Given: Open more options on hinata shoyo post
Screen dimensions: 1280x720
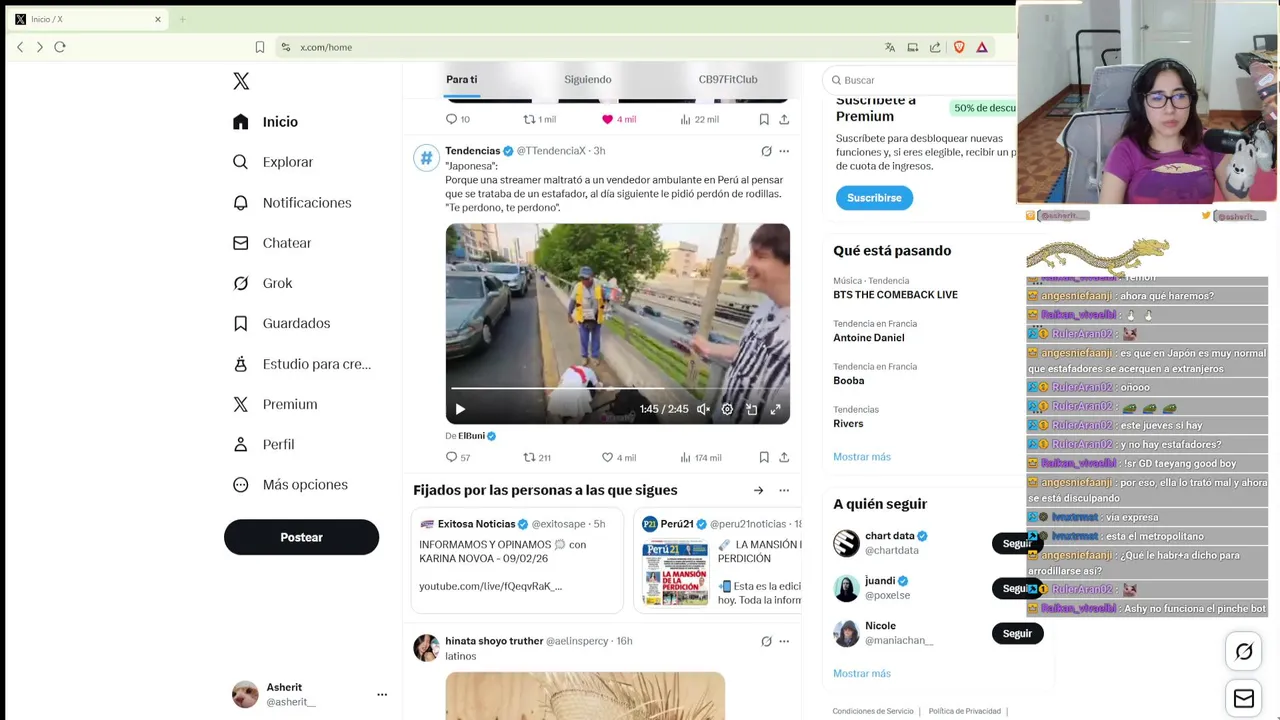Looking at the screenshot, I should click(x=784, y=641).
